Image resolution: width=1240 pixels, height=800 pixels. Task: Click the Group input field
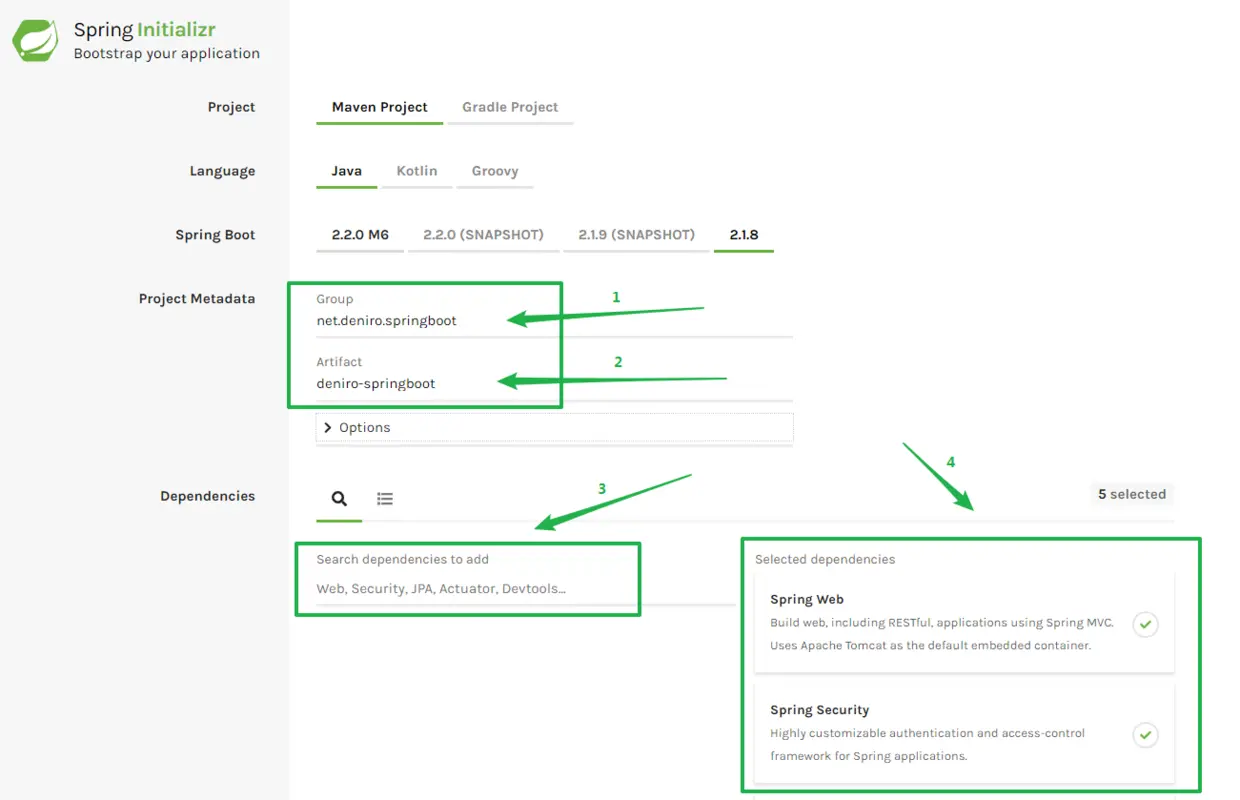(x=555, y=321)
